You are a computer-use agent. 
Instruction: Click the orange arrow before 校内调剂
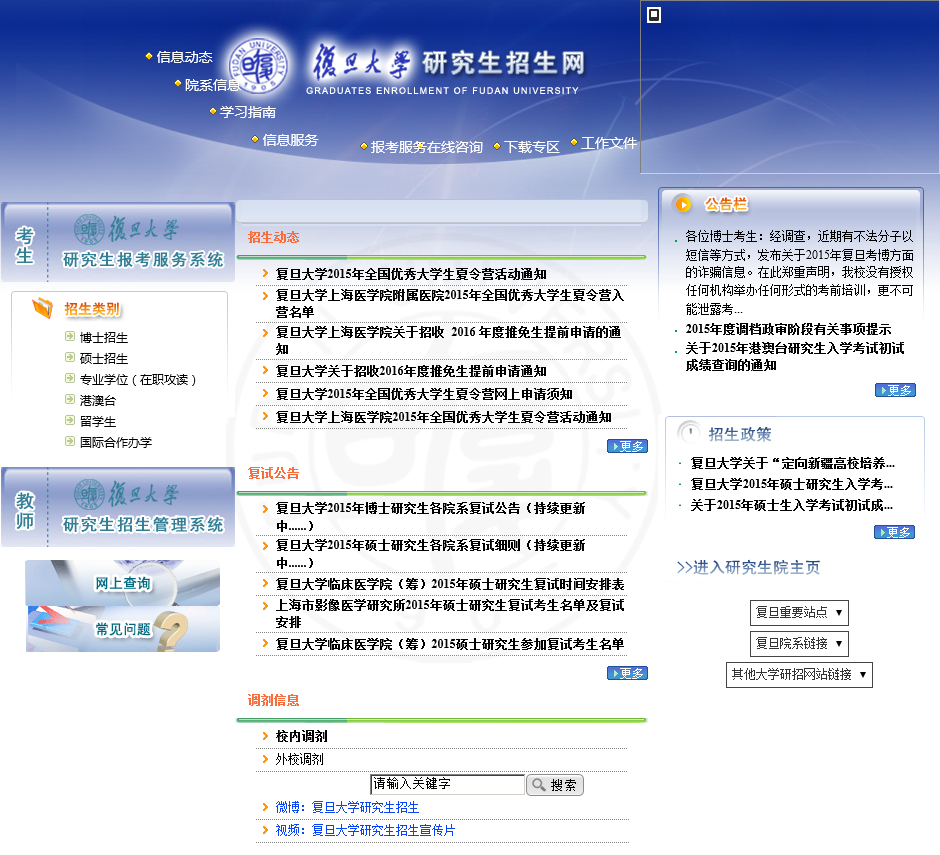tap(265, 736)
